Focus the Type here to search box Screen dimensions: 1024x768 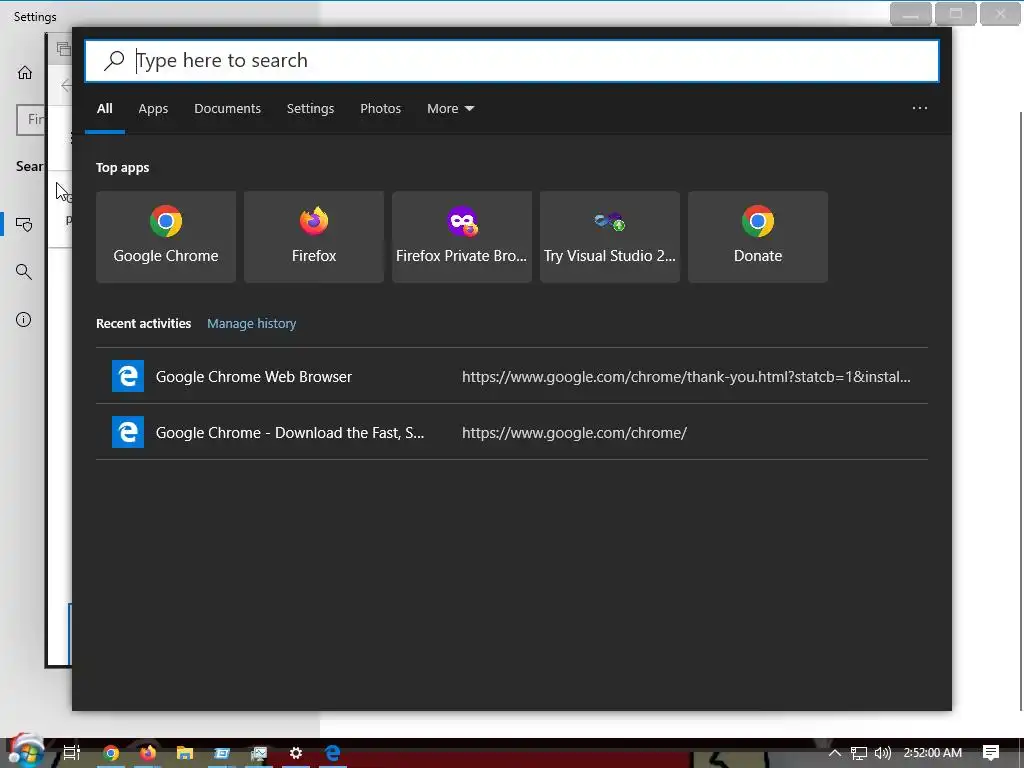512,61
